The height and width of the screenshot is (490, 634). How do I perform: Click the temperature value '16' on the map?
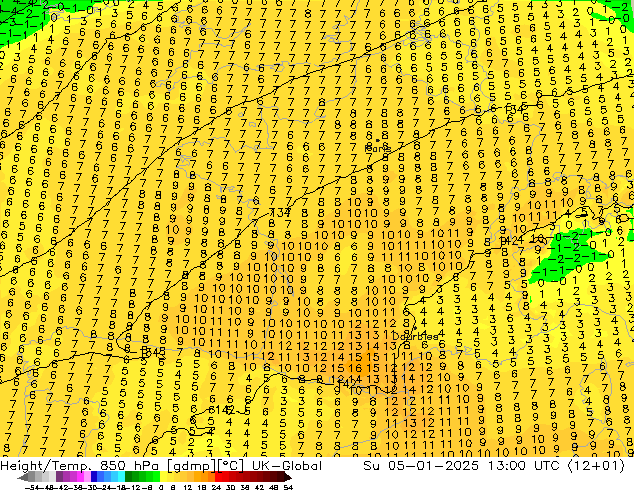[355, 368]
